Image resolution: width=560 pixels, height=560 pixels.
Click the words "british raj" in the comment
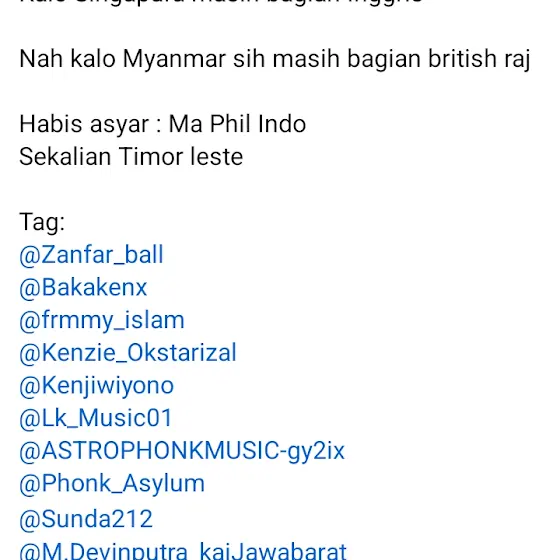479,59
